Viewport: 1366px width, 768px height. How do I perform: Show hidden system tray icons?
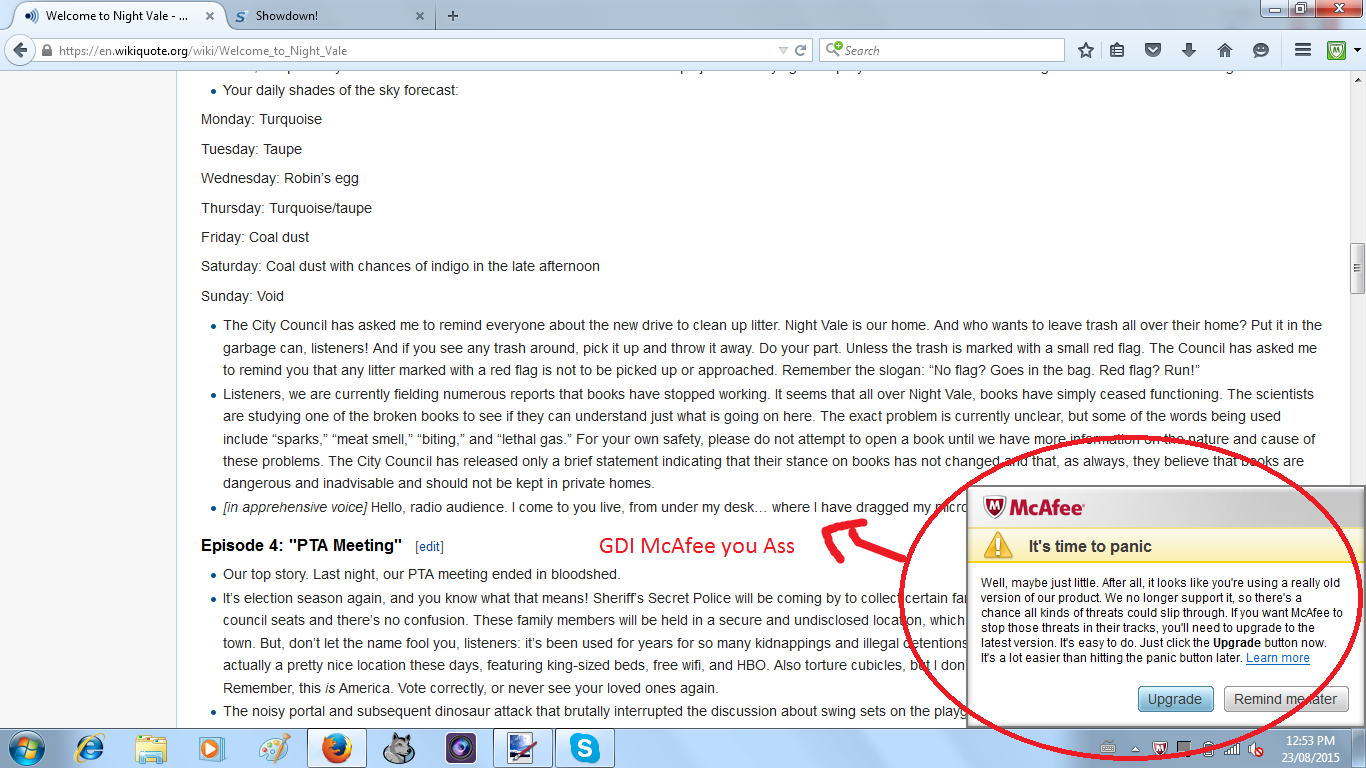click(1134, 748)
